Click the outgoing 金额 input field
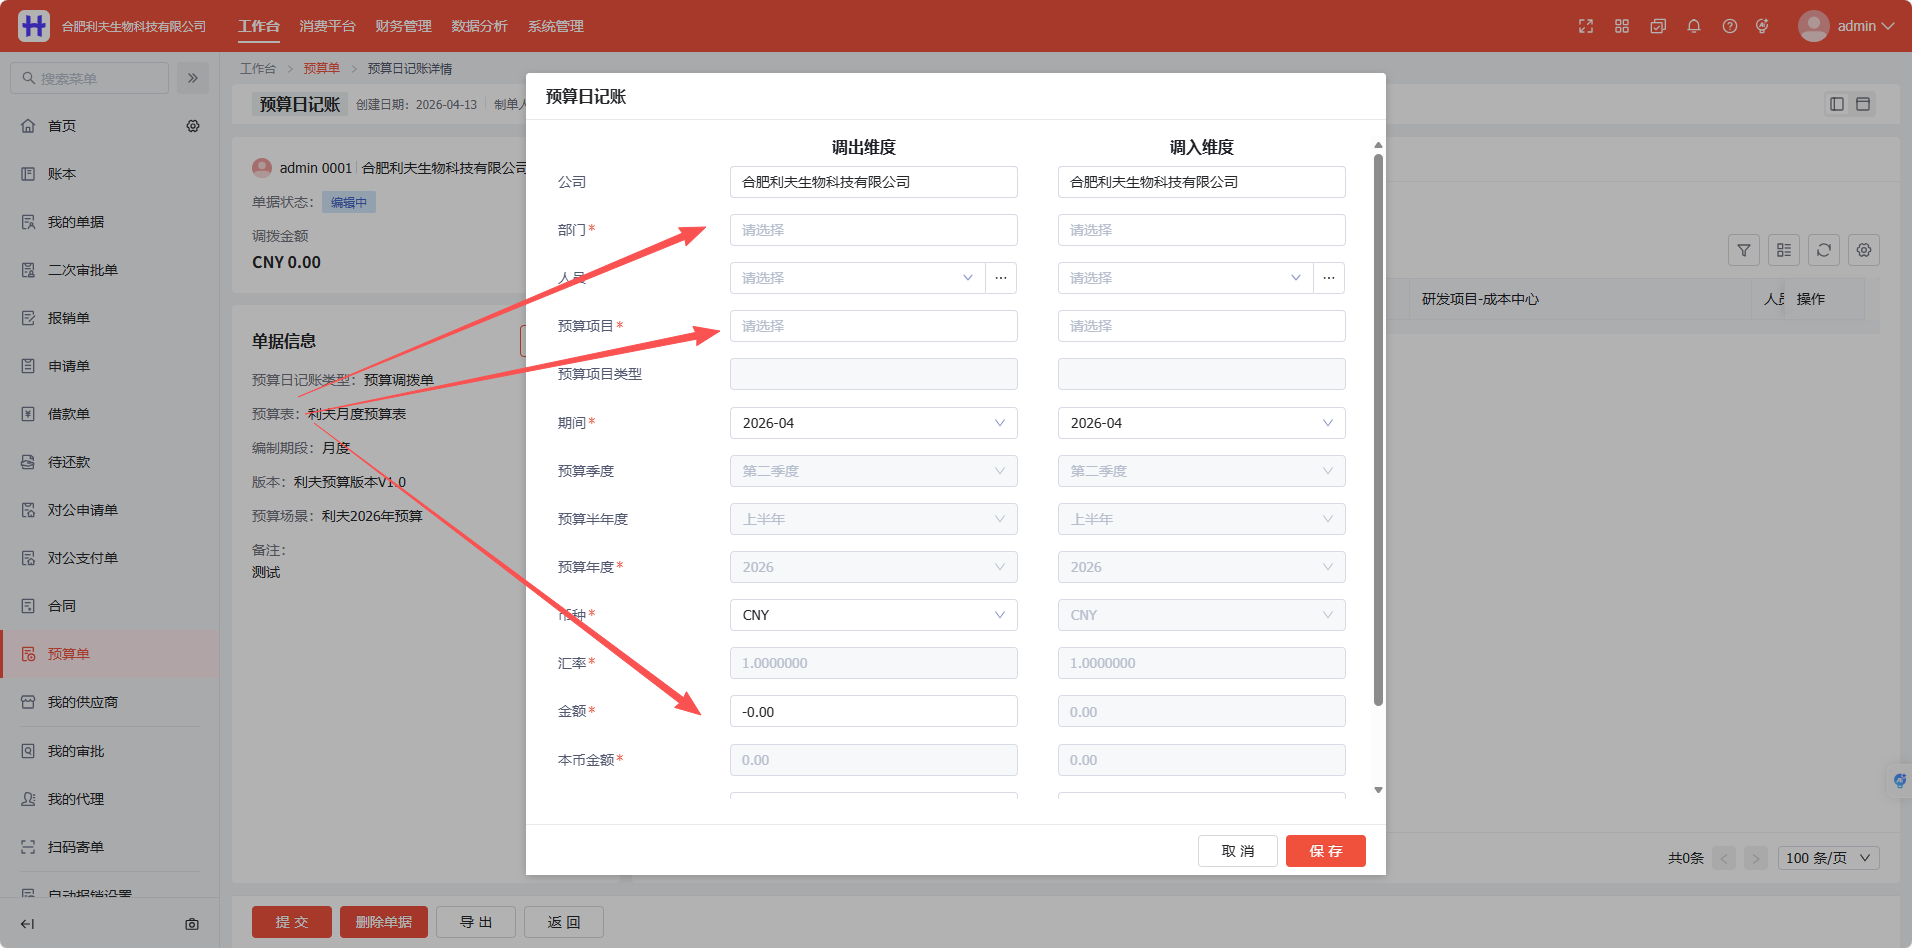 [874, 711]
